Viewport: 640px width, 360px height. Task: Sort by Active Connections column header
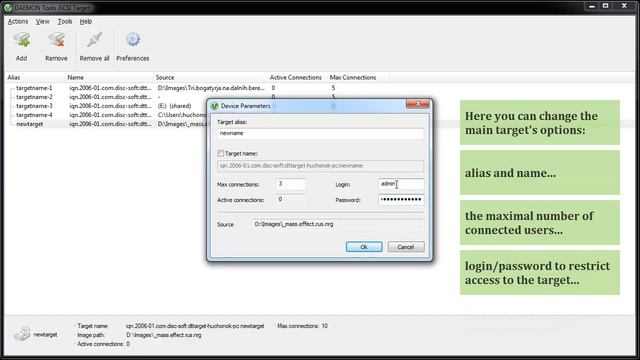click(x=297, y=77)
